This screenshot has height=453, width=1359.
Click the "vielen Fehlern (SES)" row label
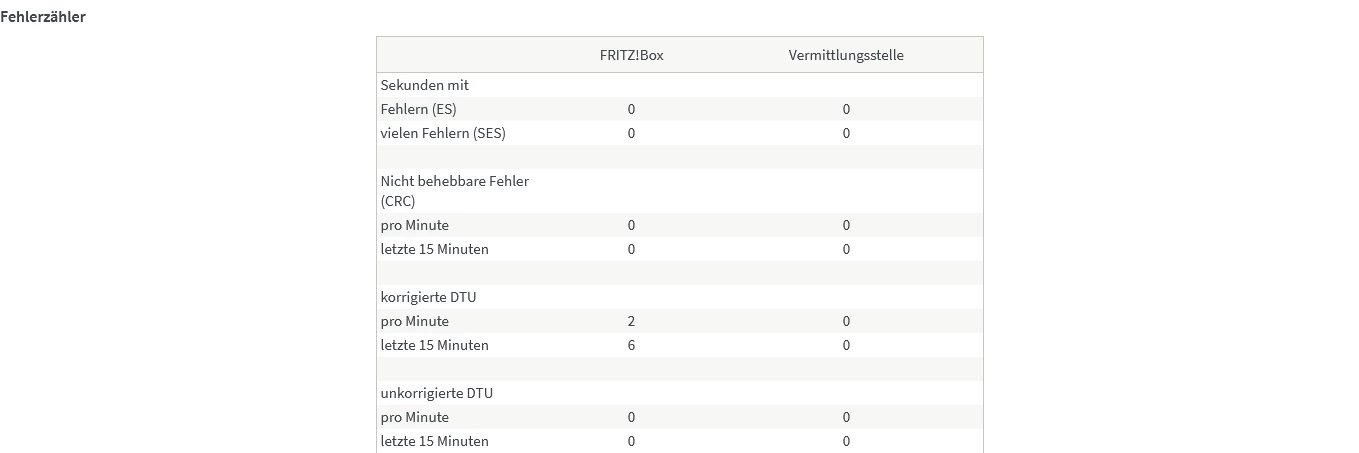pos(443,133)
